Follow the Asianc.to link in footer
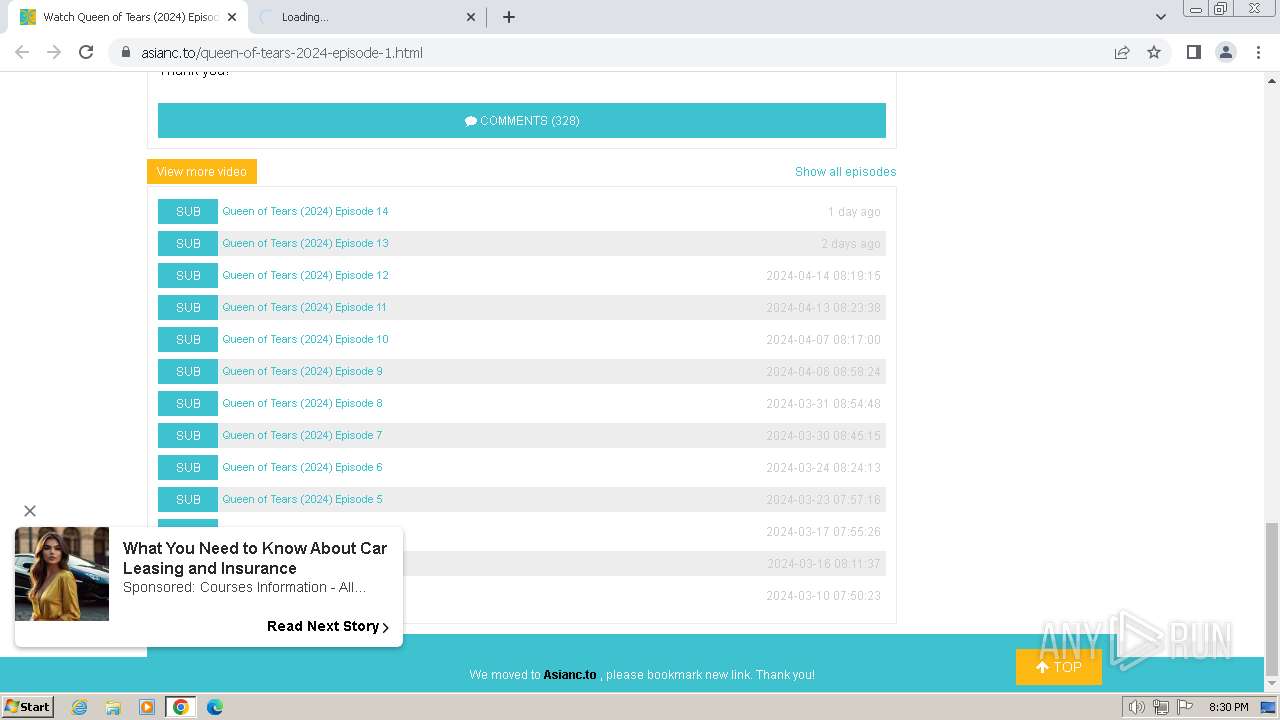The height and width of the screenshot is (720, 1280). coord(570,675)
